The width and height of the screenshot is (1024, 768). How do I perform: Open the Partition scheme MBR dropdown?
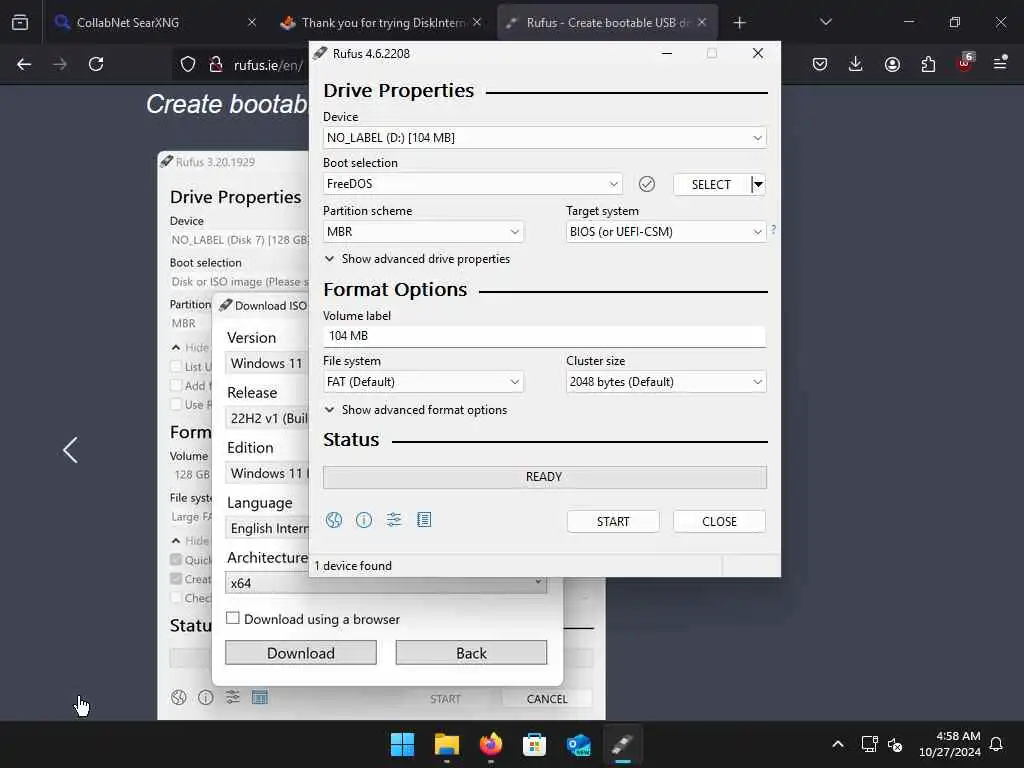click(x=423, y=232)
